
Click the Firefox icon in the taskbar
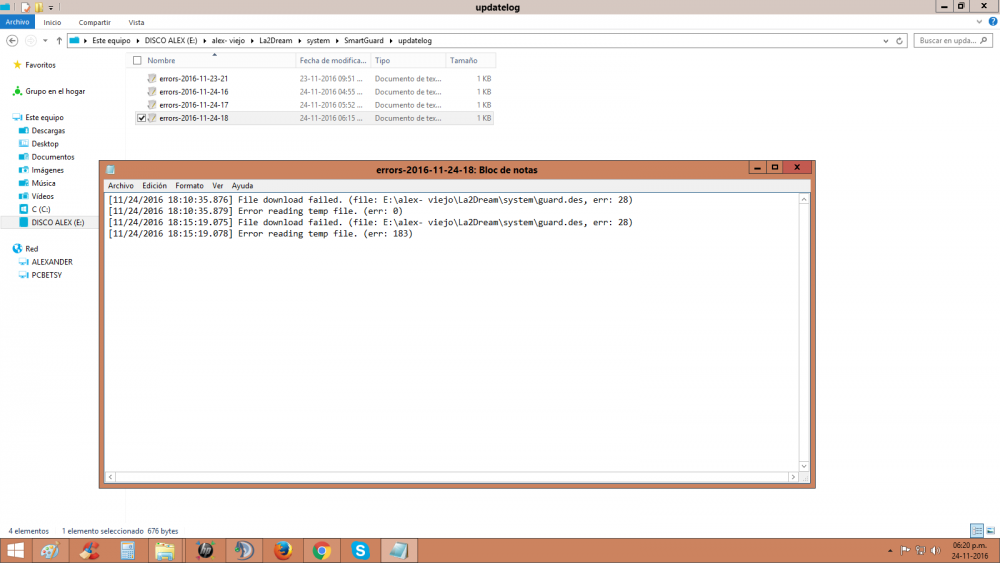(282, 550)
